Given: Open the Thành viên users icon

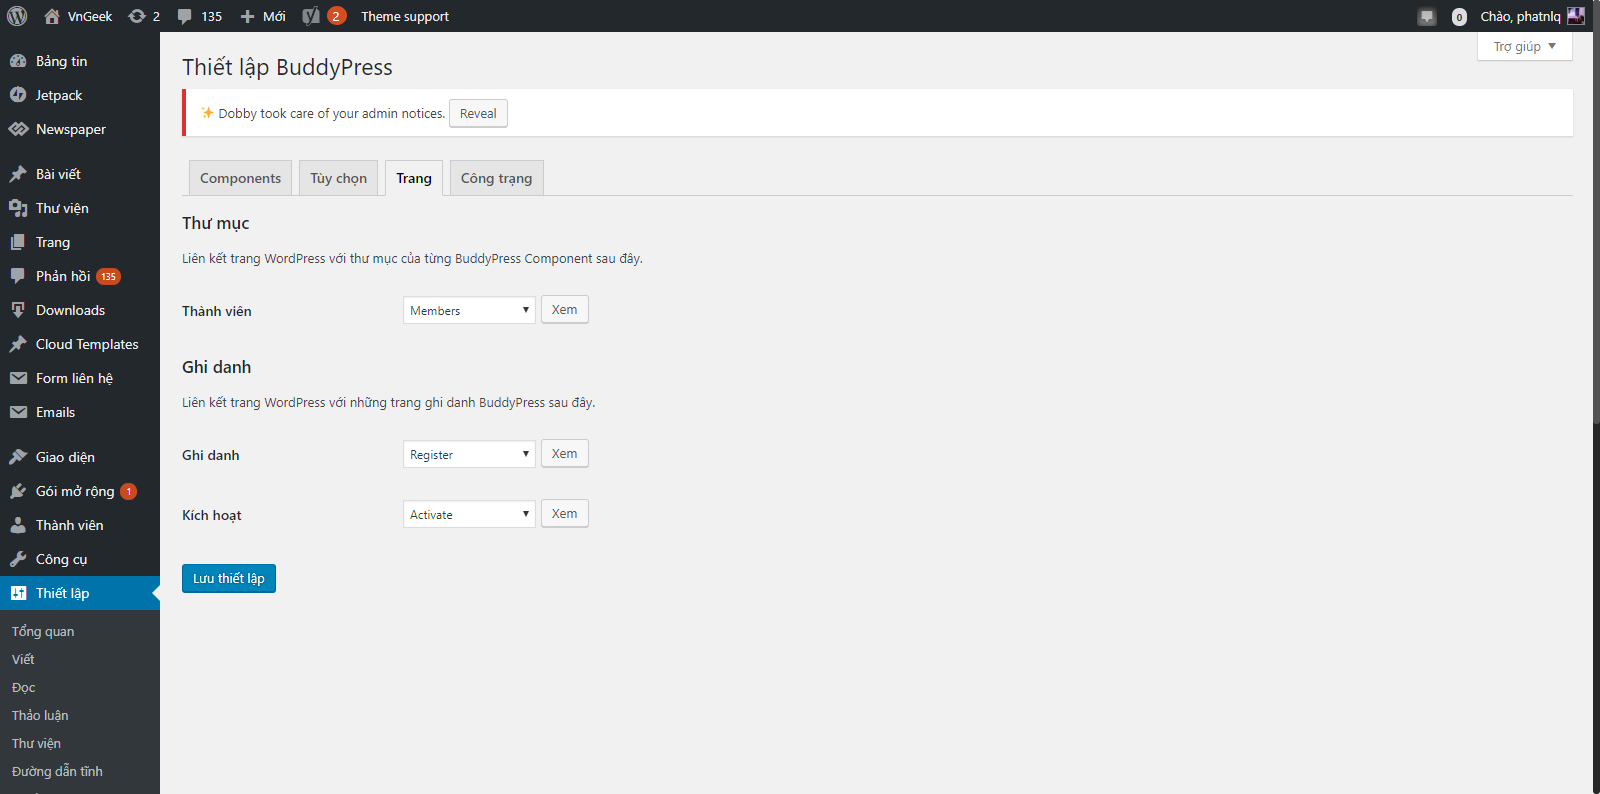Looking at the screenshot, I should point(18,525).
